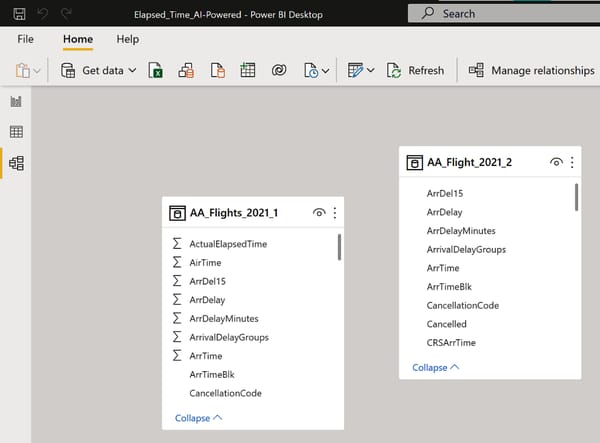600x443 pixels.
Task: Open the Excel workbook data source
Action: coord(156,71)
